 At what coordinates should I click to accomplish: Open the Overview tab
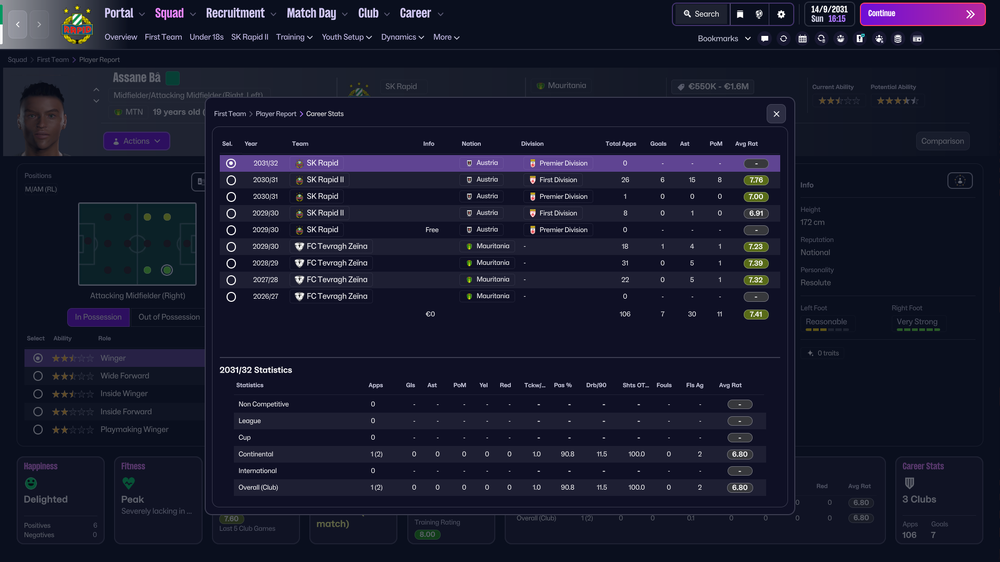[x=121, y=37]
